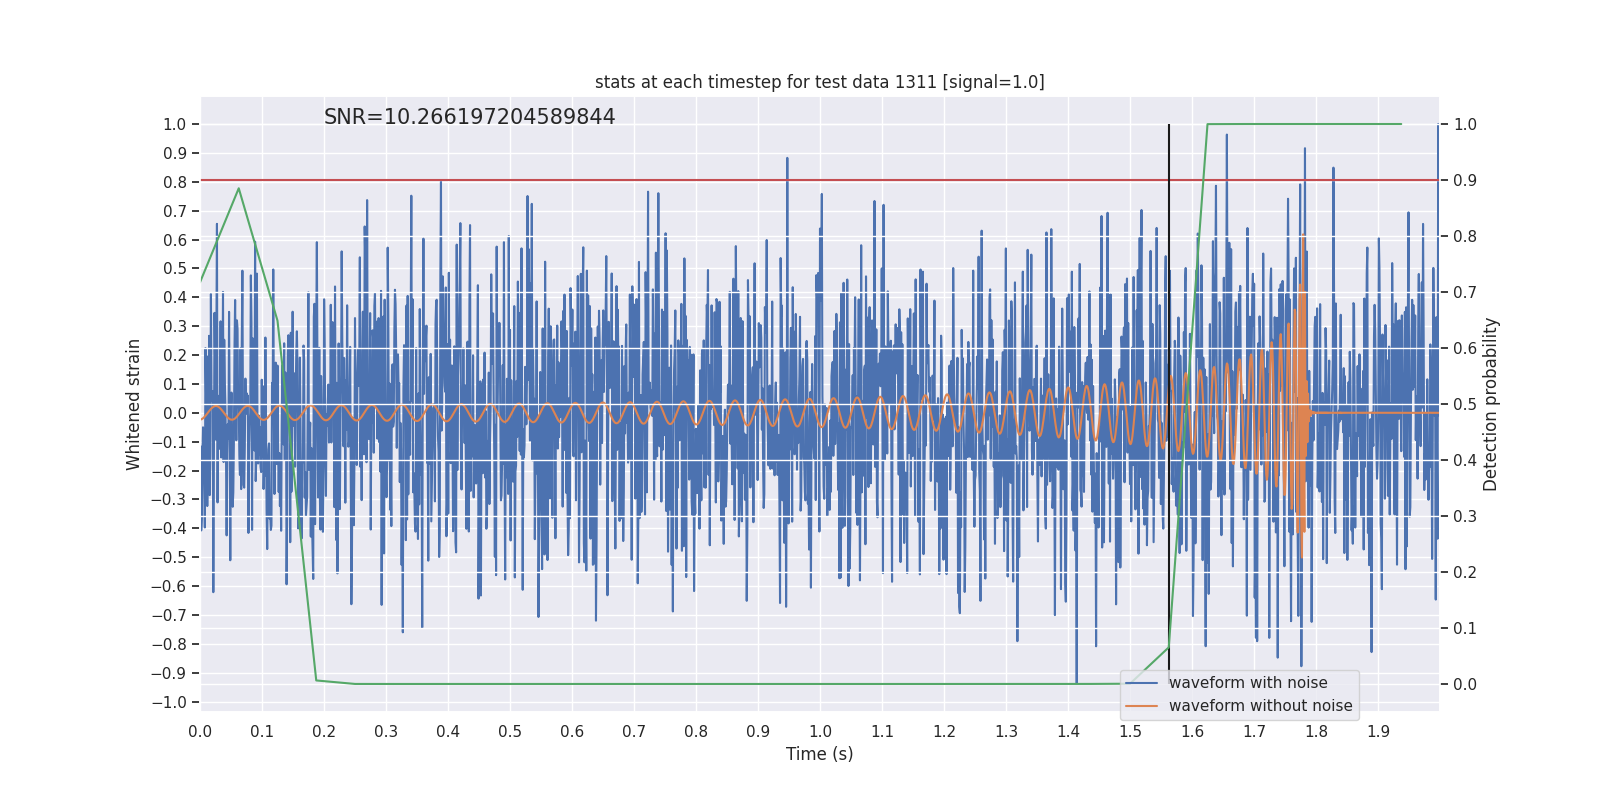Click Whitened strain tick label 0.1
This screenshot has height=800, width=1600.
tap(175, 385)
